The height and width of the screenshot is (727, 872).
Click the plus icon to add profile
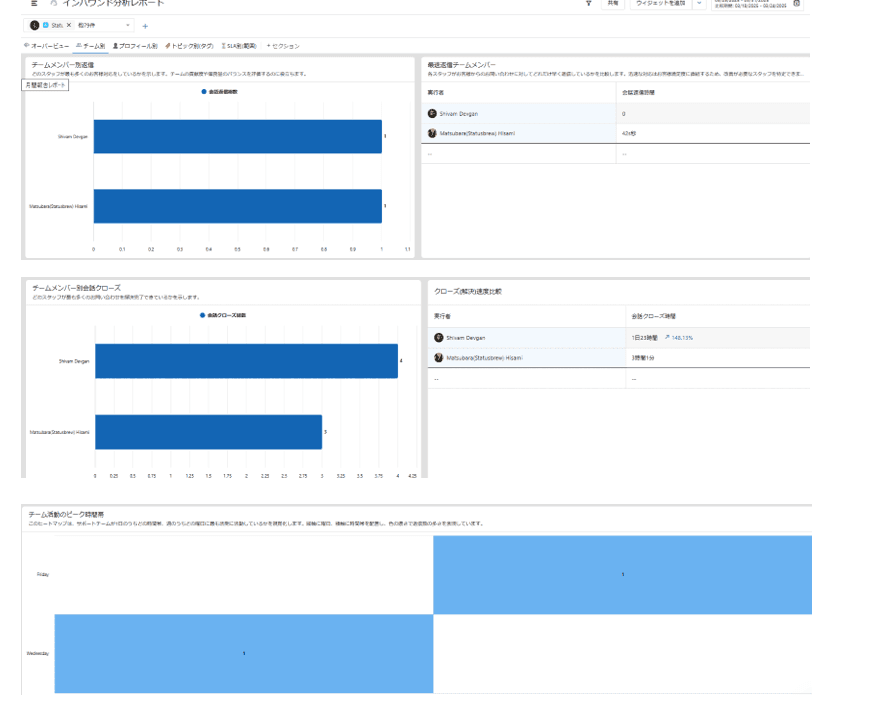pyautogui.click(x=145, y=25)
